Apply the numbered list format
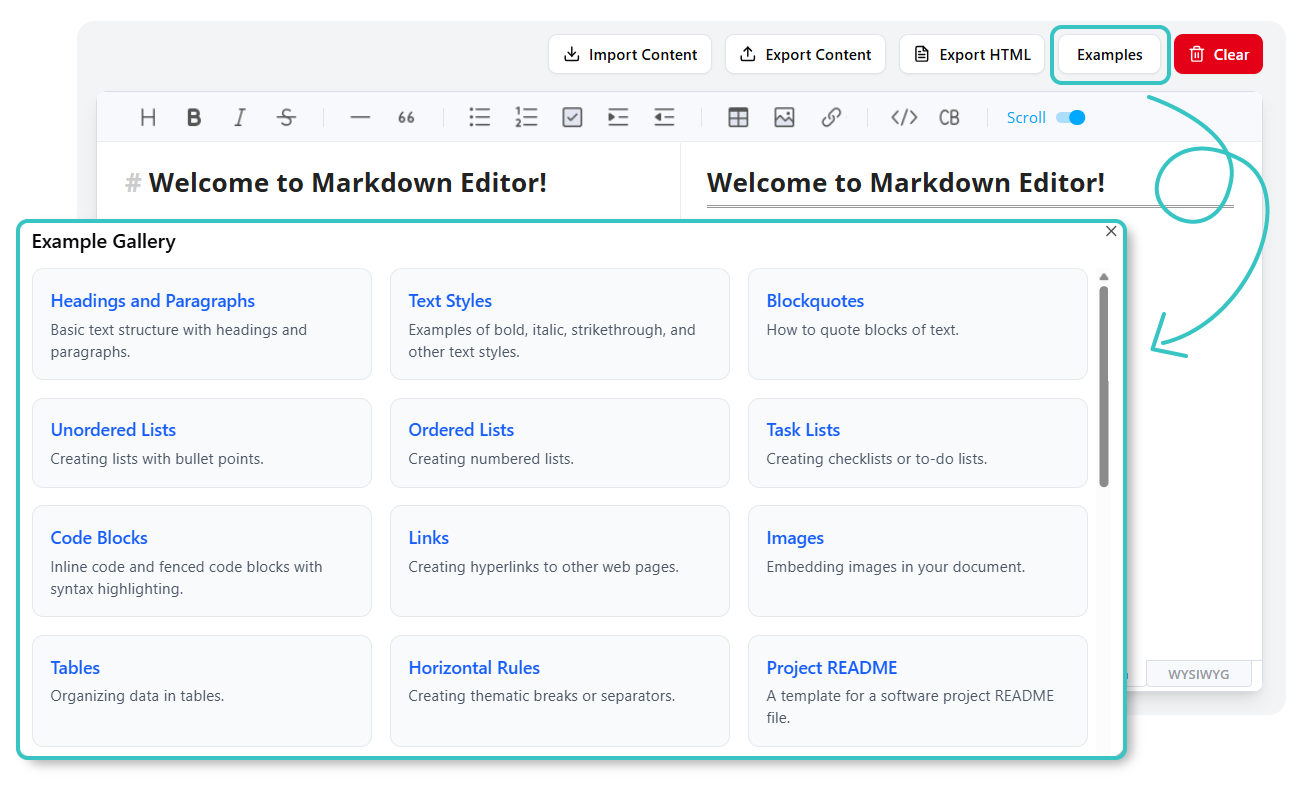Screen dimensions: 1302x785 [526, 117]
